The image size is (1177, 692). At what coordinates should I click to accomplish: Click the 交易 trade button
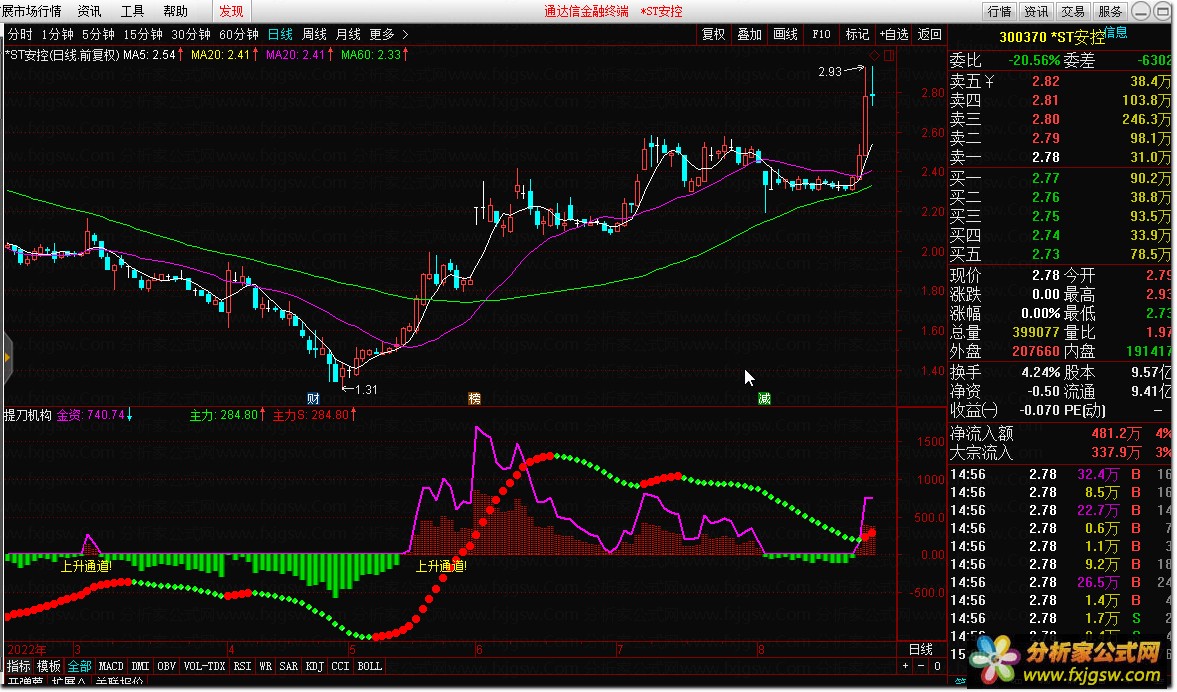coord(1073,11)
